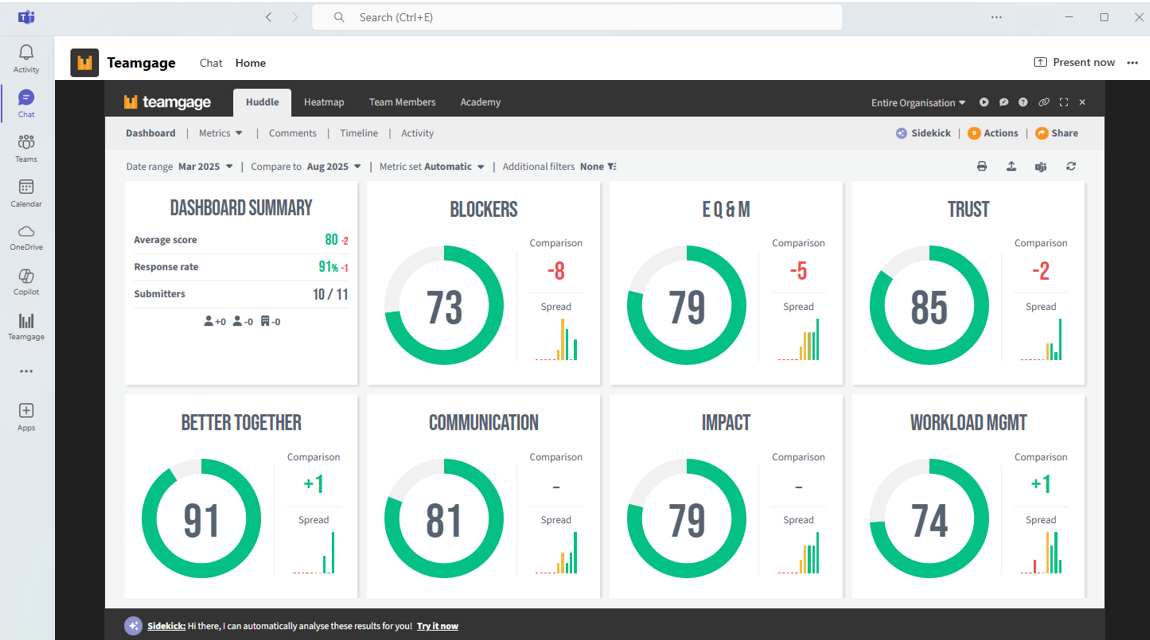
Task: Switch to the Heatmap tab
Action: click(324, 102)
